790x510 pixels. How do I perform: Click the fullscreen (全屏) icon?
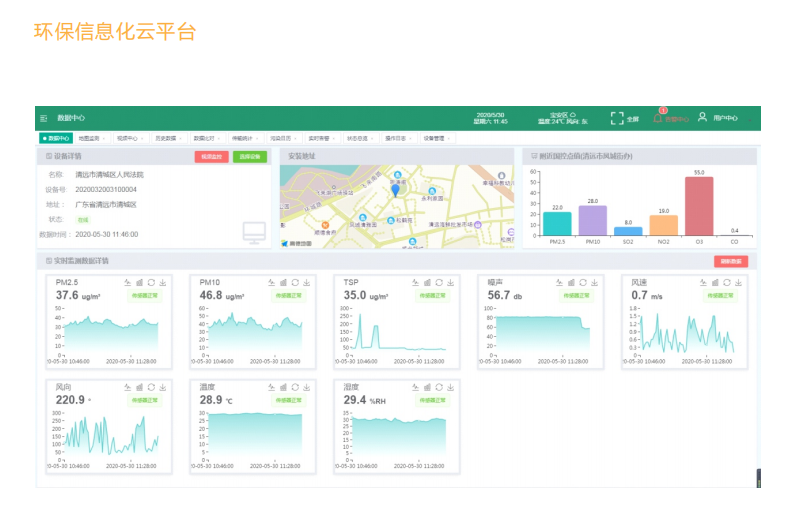tap(617, 118)
